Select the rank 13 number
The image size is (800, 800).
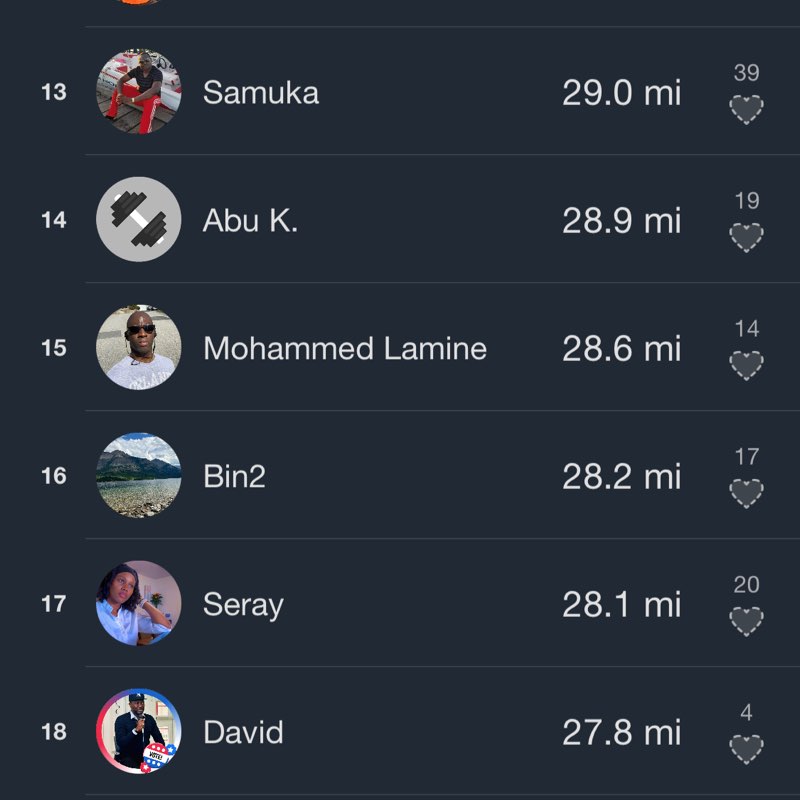point(54,93)
